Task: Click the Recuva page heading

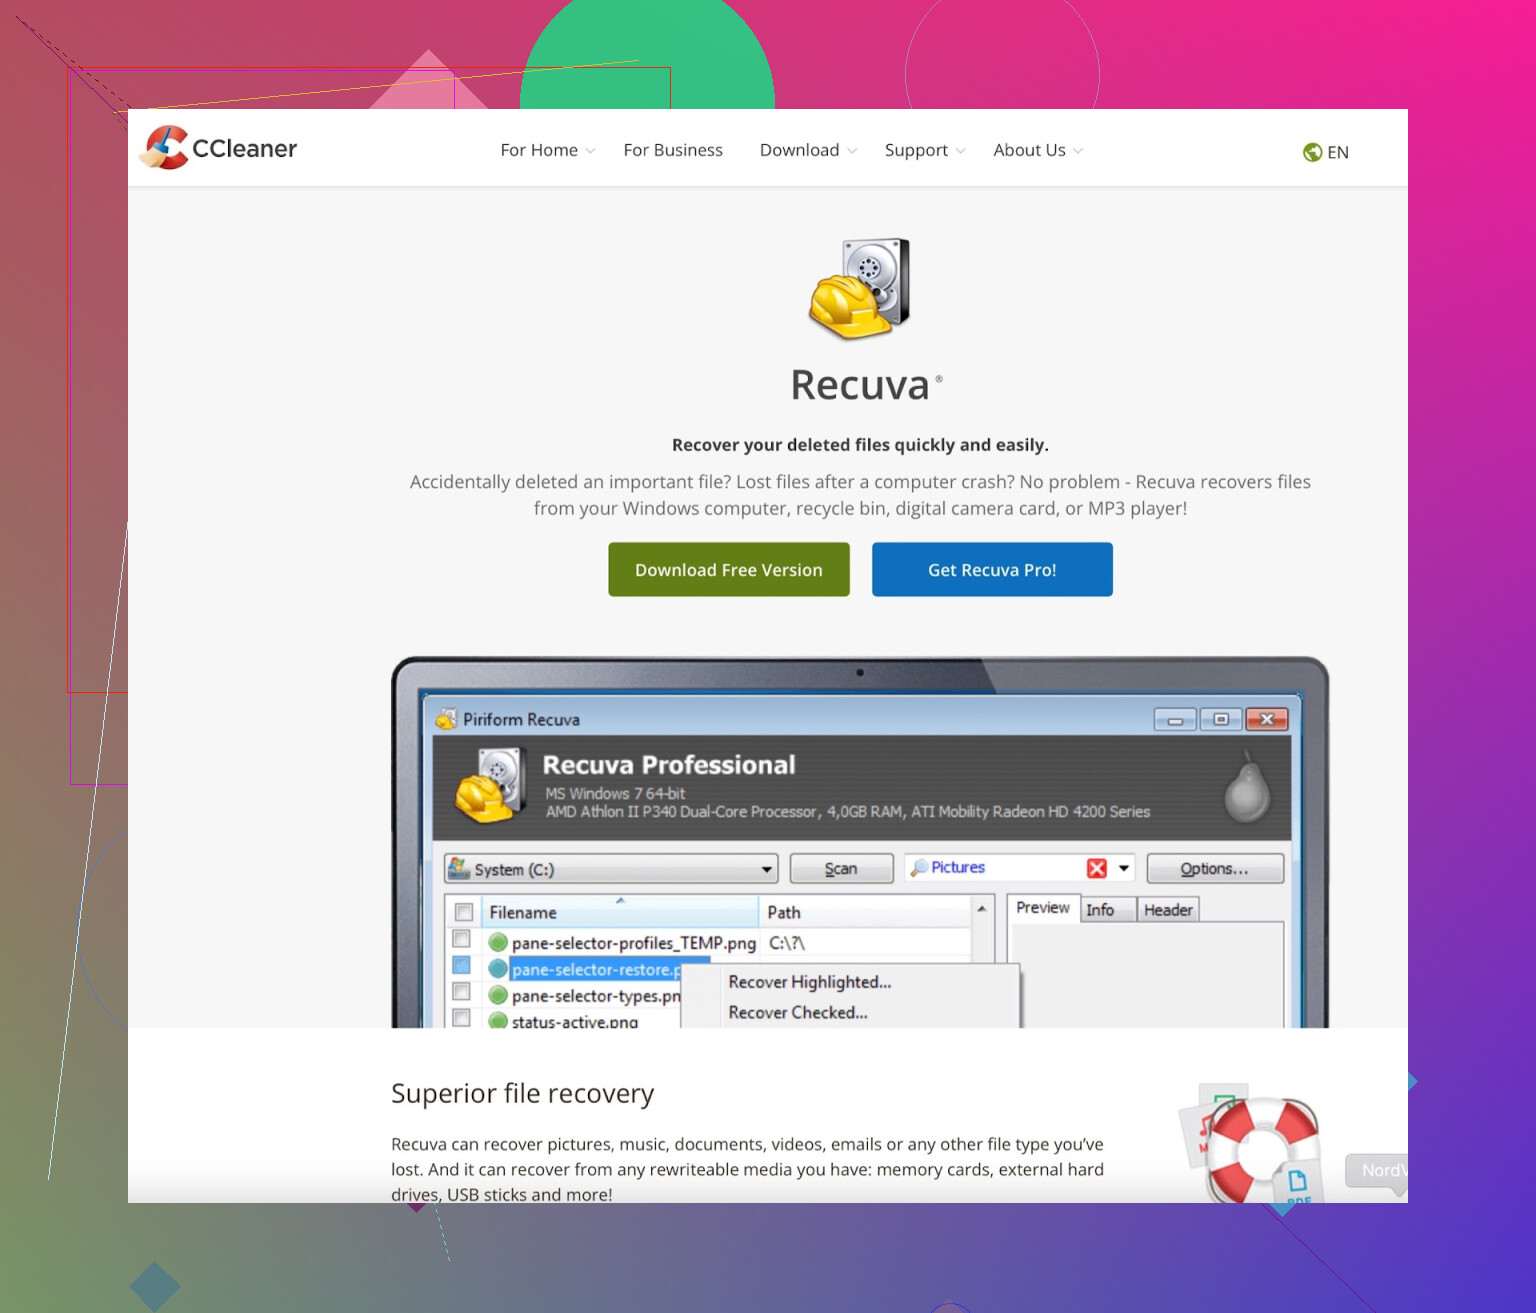Action: [x=860, y=385]
